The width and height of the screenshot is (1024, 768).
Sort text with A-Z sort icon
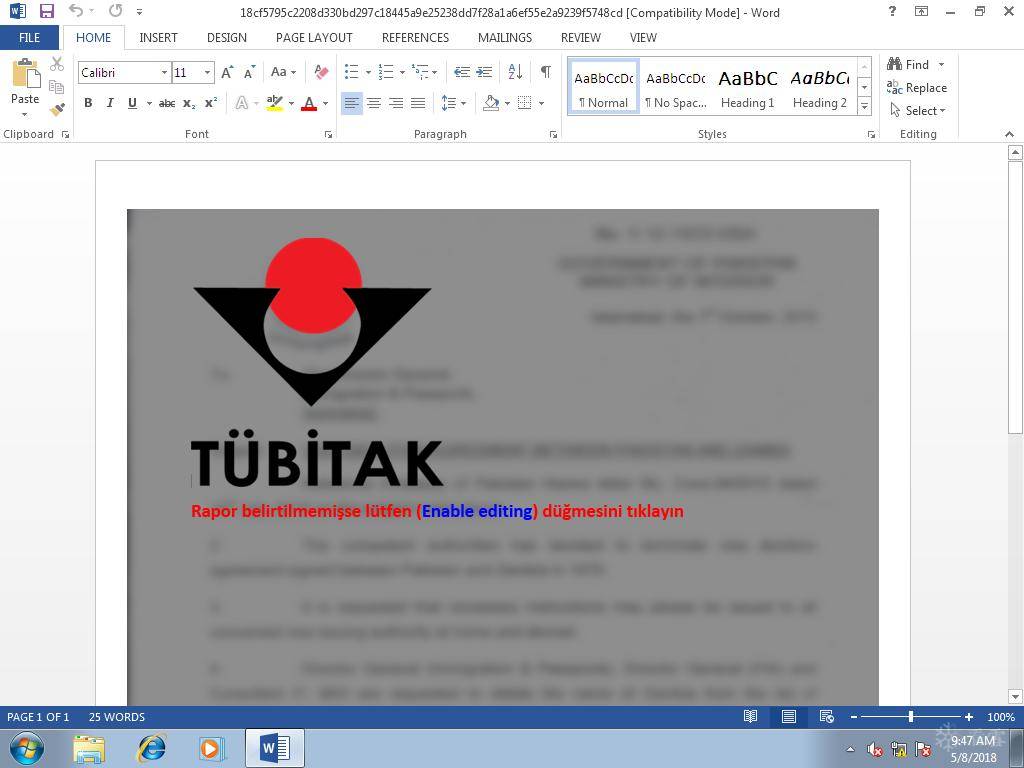coord(515,72)
